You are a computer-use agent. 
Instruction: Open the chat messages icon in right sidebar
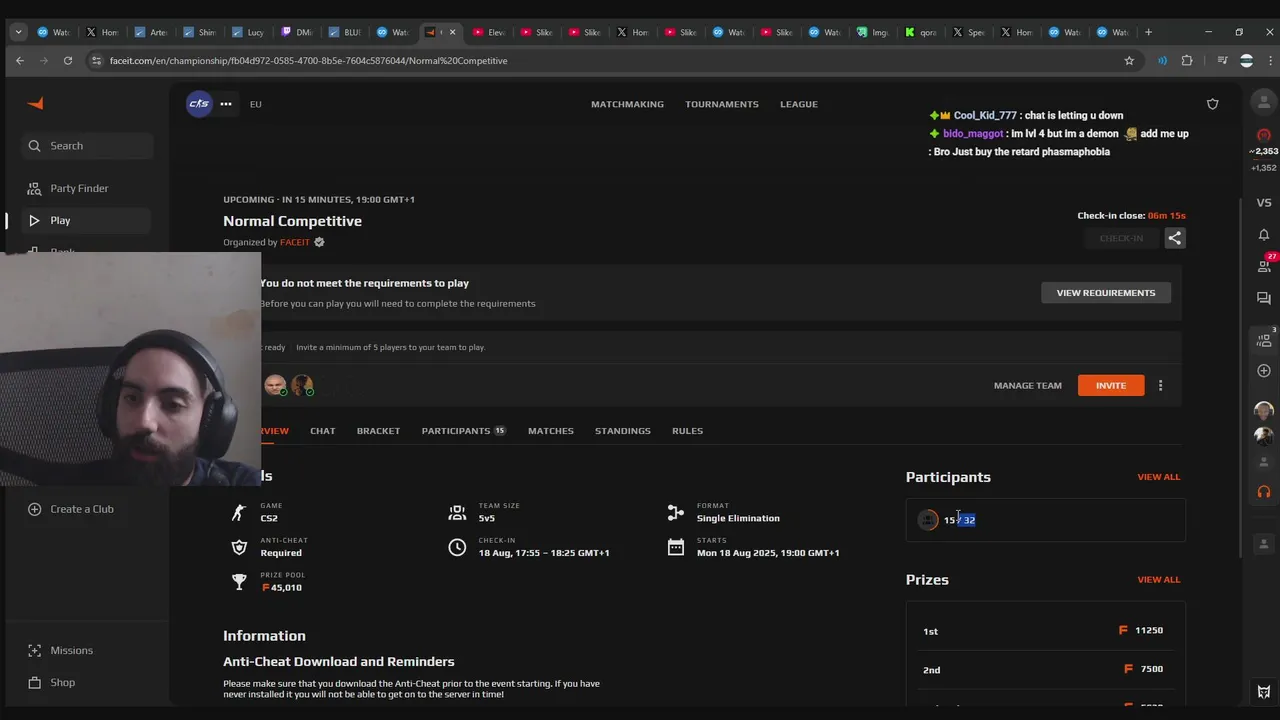[x=1264, y=298]
